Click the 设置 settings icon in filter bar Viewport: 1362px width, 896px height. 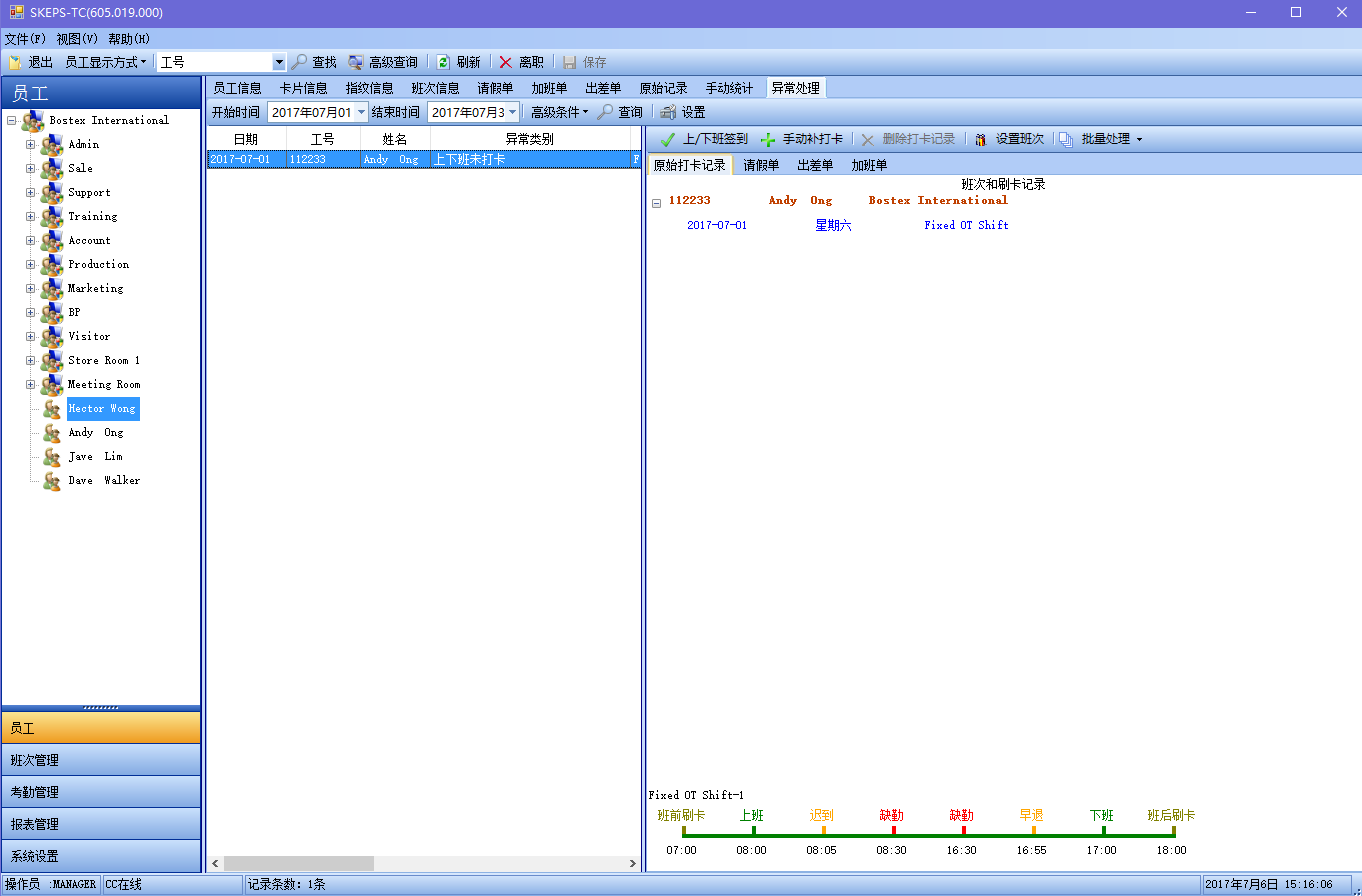point(668,113)
